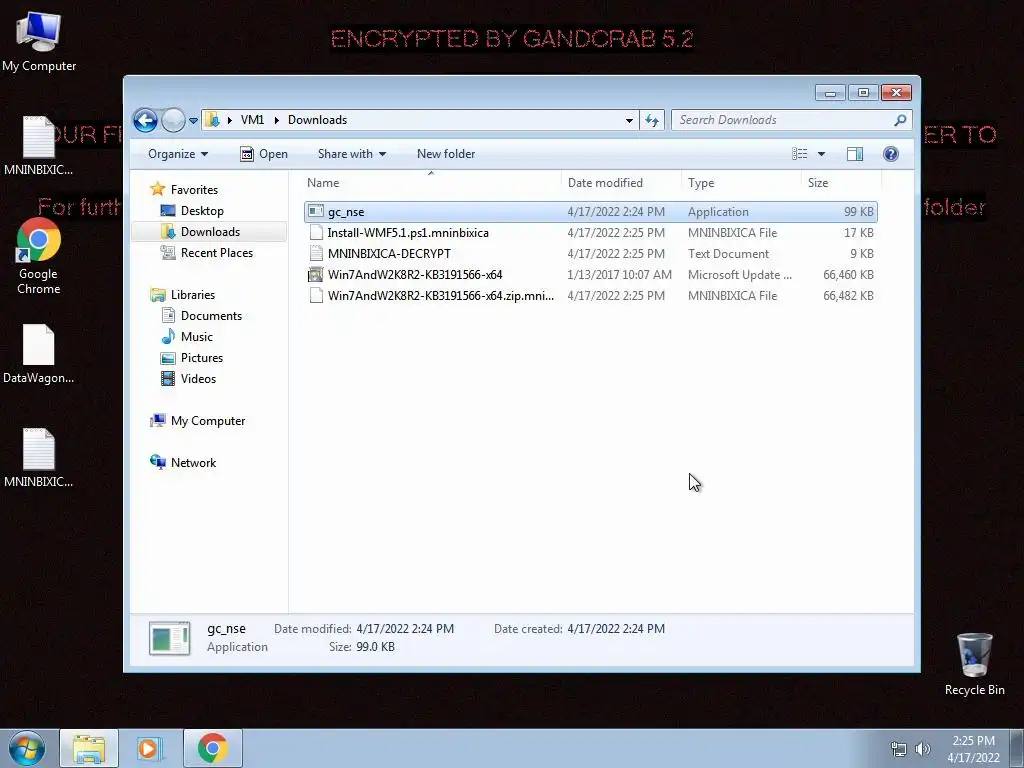The image size is (1024, 768).
Task: Select the My Computer desktop icon
Action: pyautogui.click(x=39, y=40)
